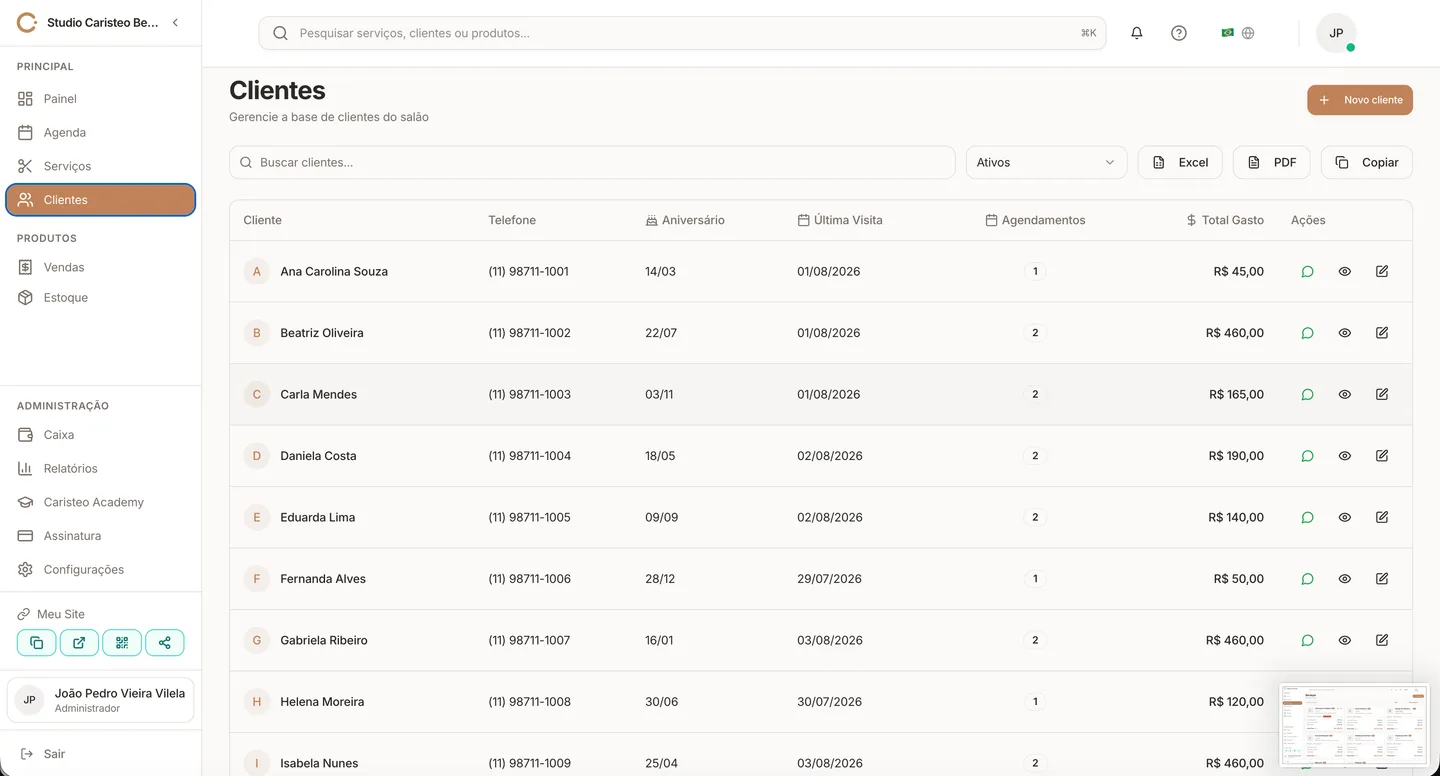Message Gabriela Ribeiro via chat icon

(1307, 640)
